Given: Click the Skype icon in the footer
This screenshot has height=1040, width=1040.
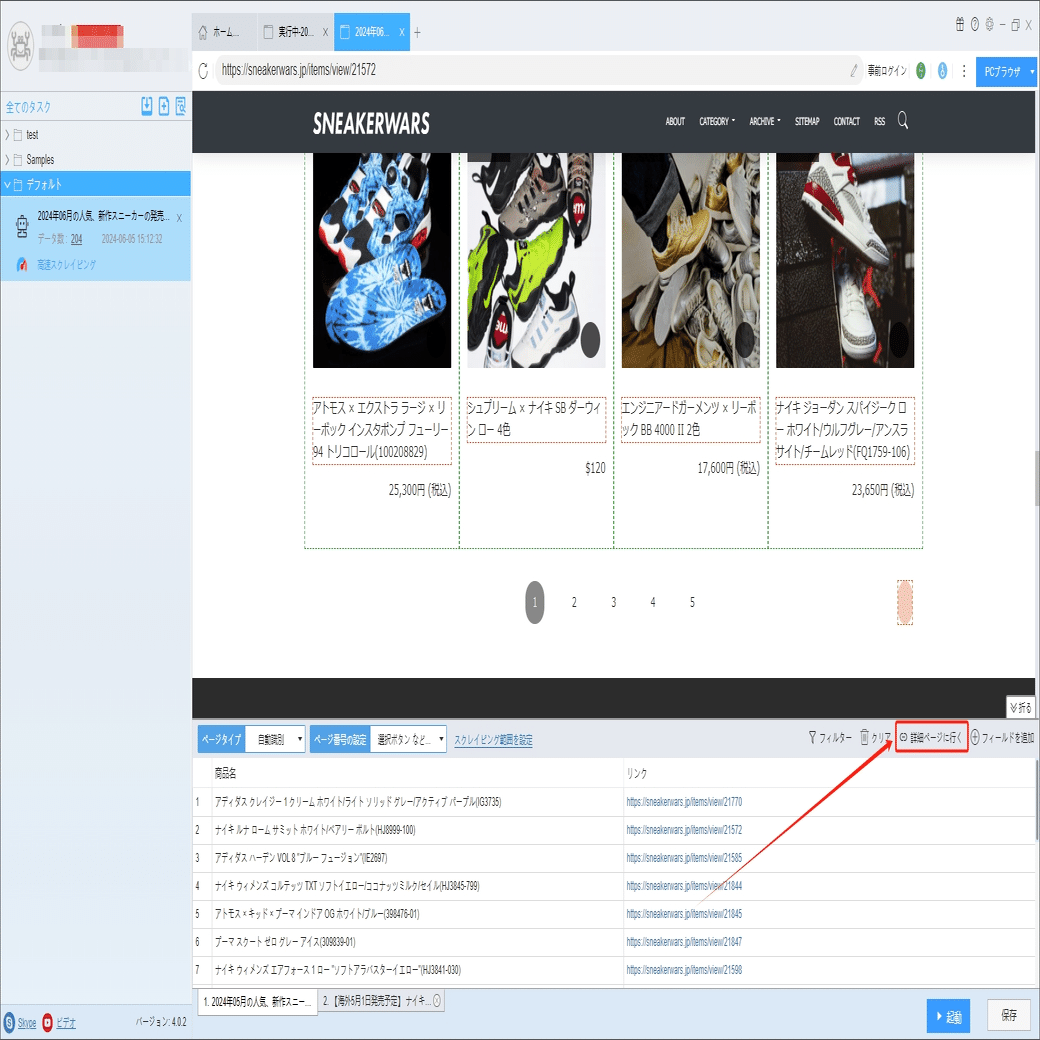Looking at the screenshot, I should [x=9, y=1022].
